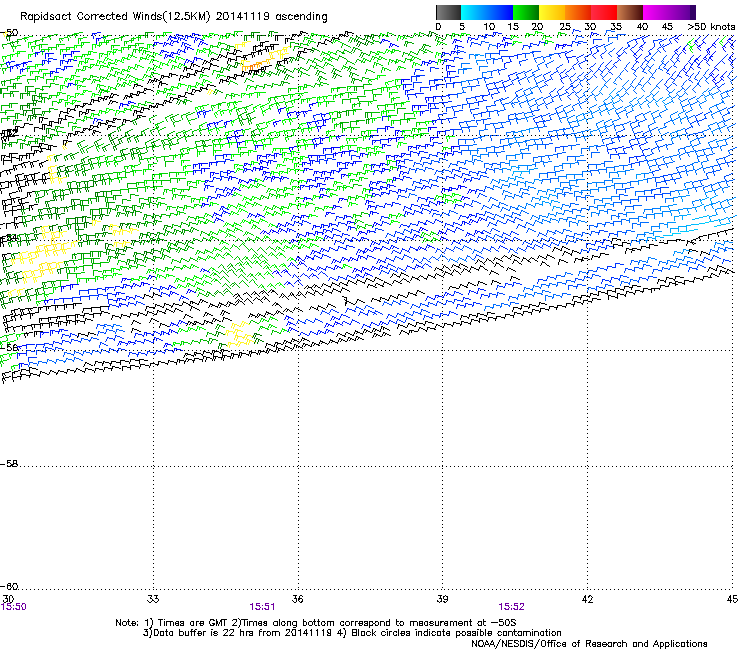Viewport: 740px width, 650px height.
Task: Click the time label '15:50'
Action: (x=13, y=607)
